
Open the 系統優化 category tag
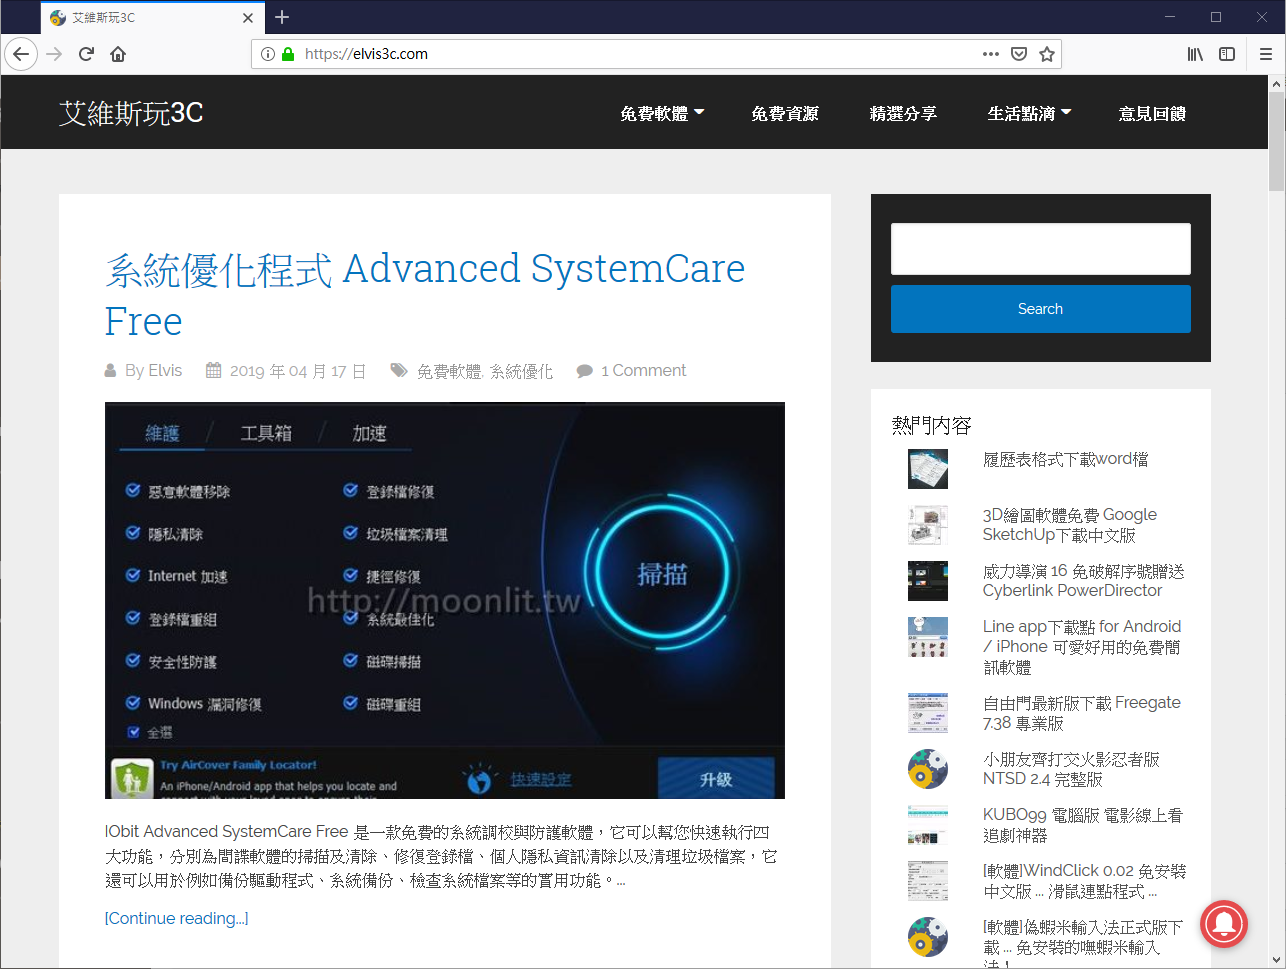pos(521,371)
